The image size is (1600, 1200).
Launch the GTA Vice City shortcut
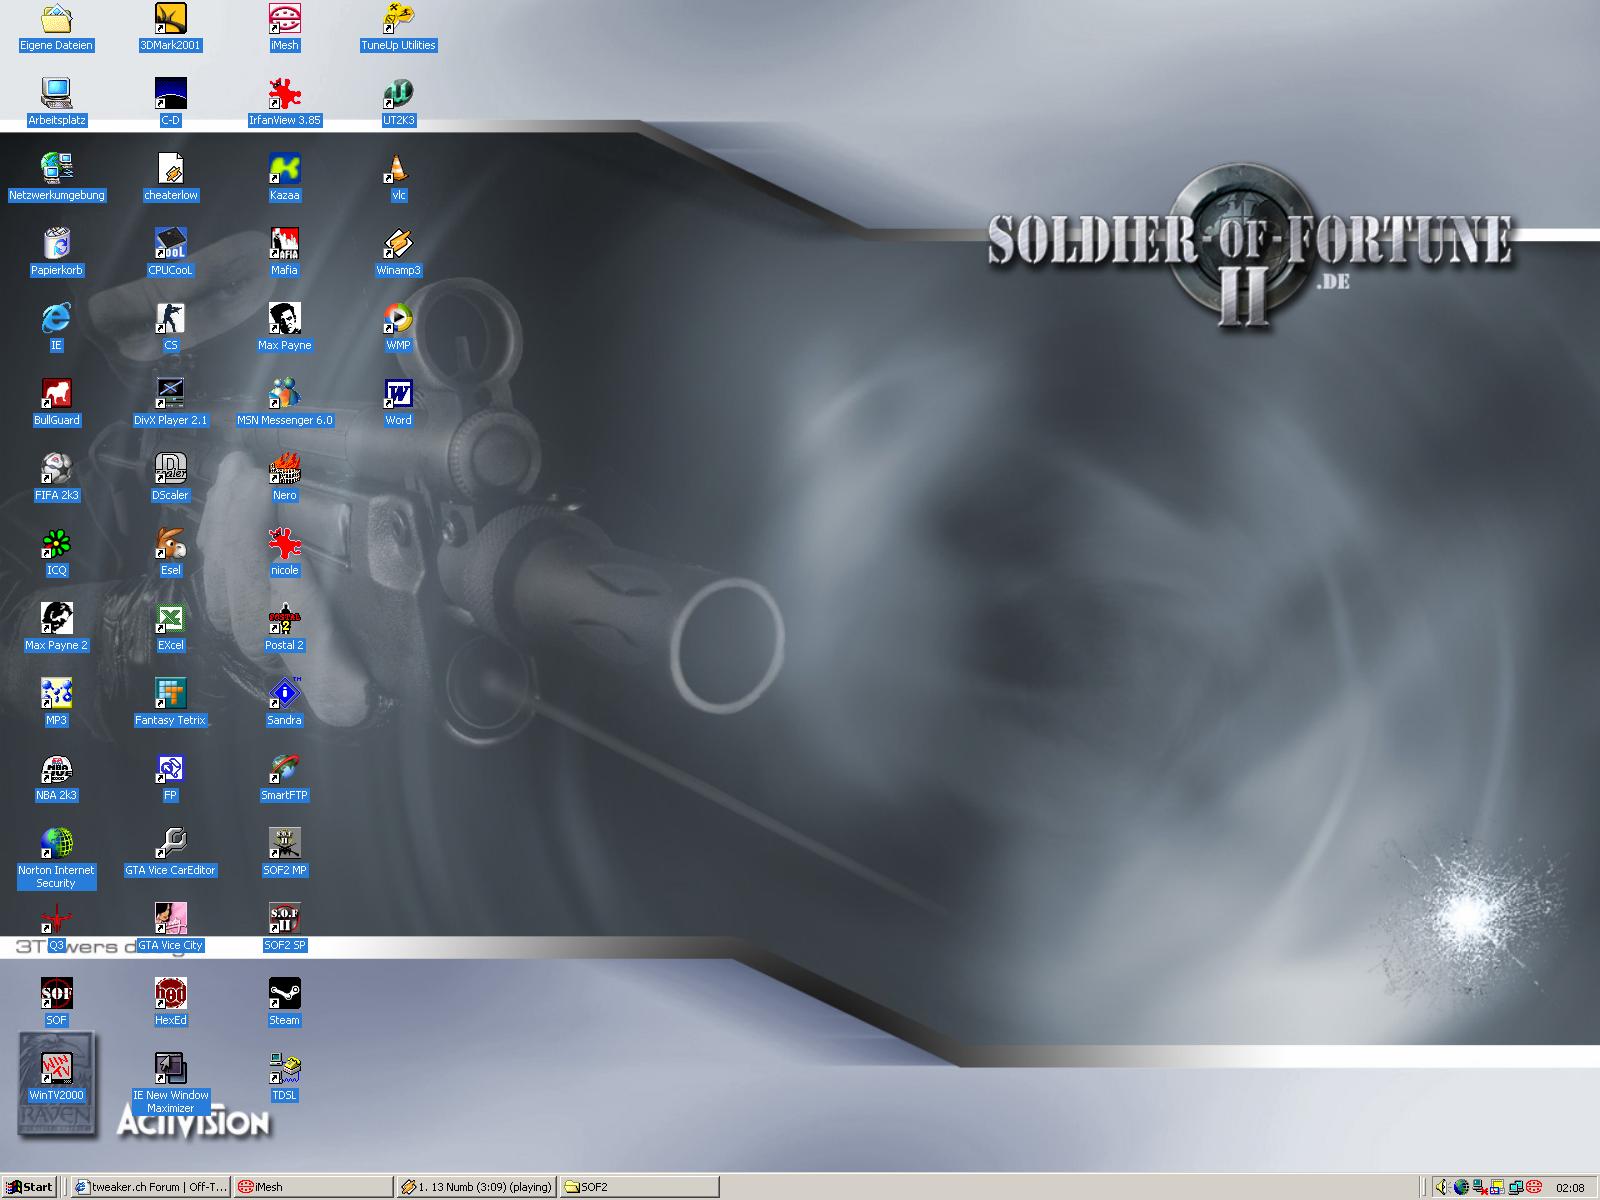170,920
